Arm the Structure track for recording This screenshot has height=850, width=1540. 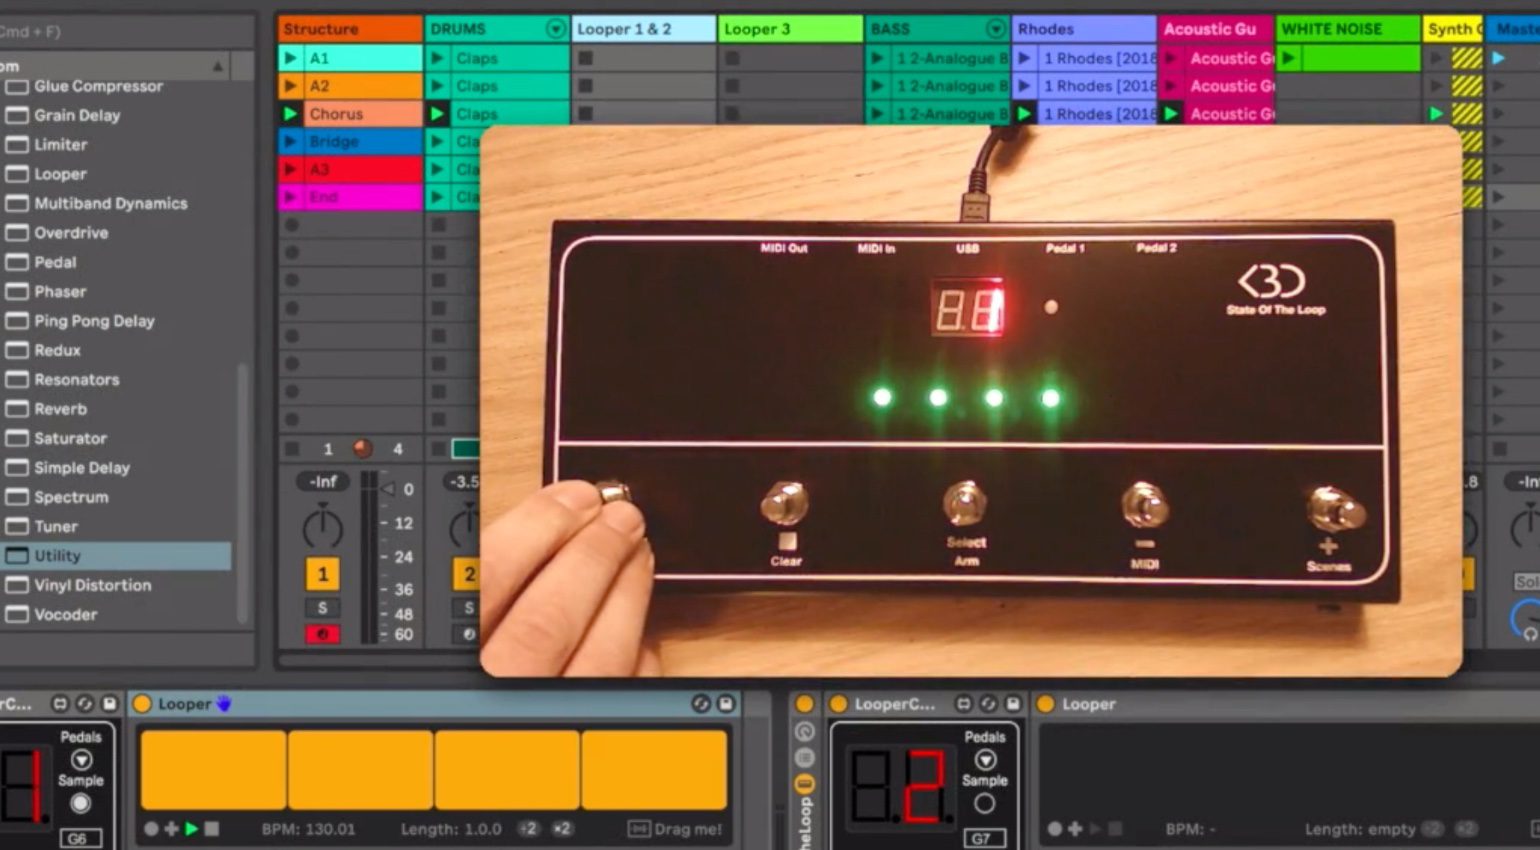(x=322, y=634)
